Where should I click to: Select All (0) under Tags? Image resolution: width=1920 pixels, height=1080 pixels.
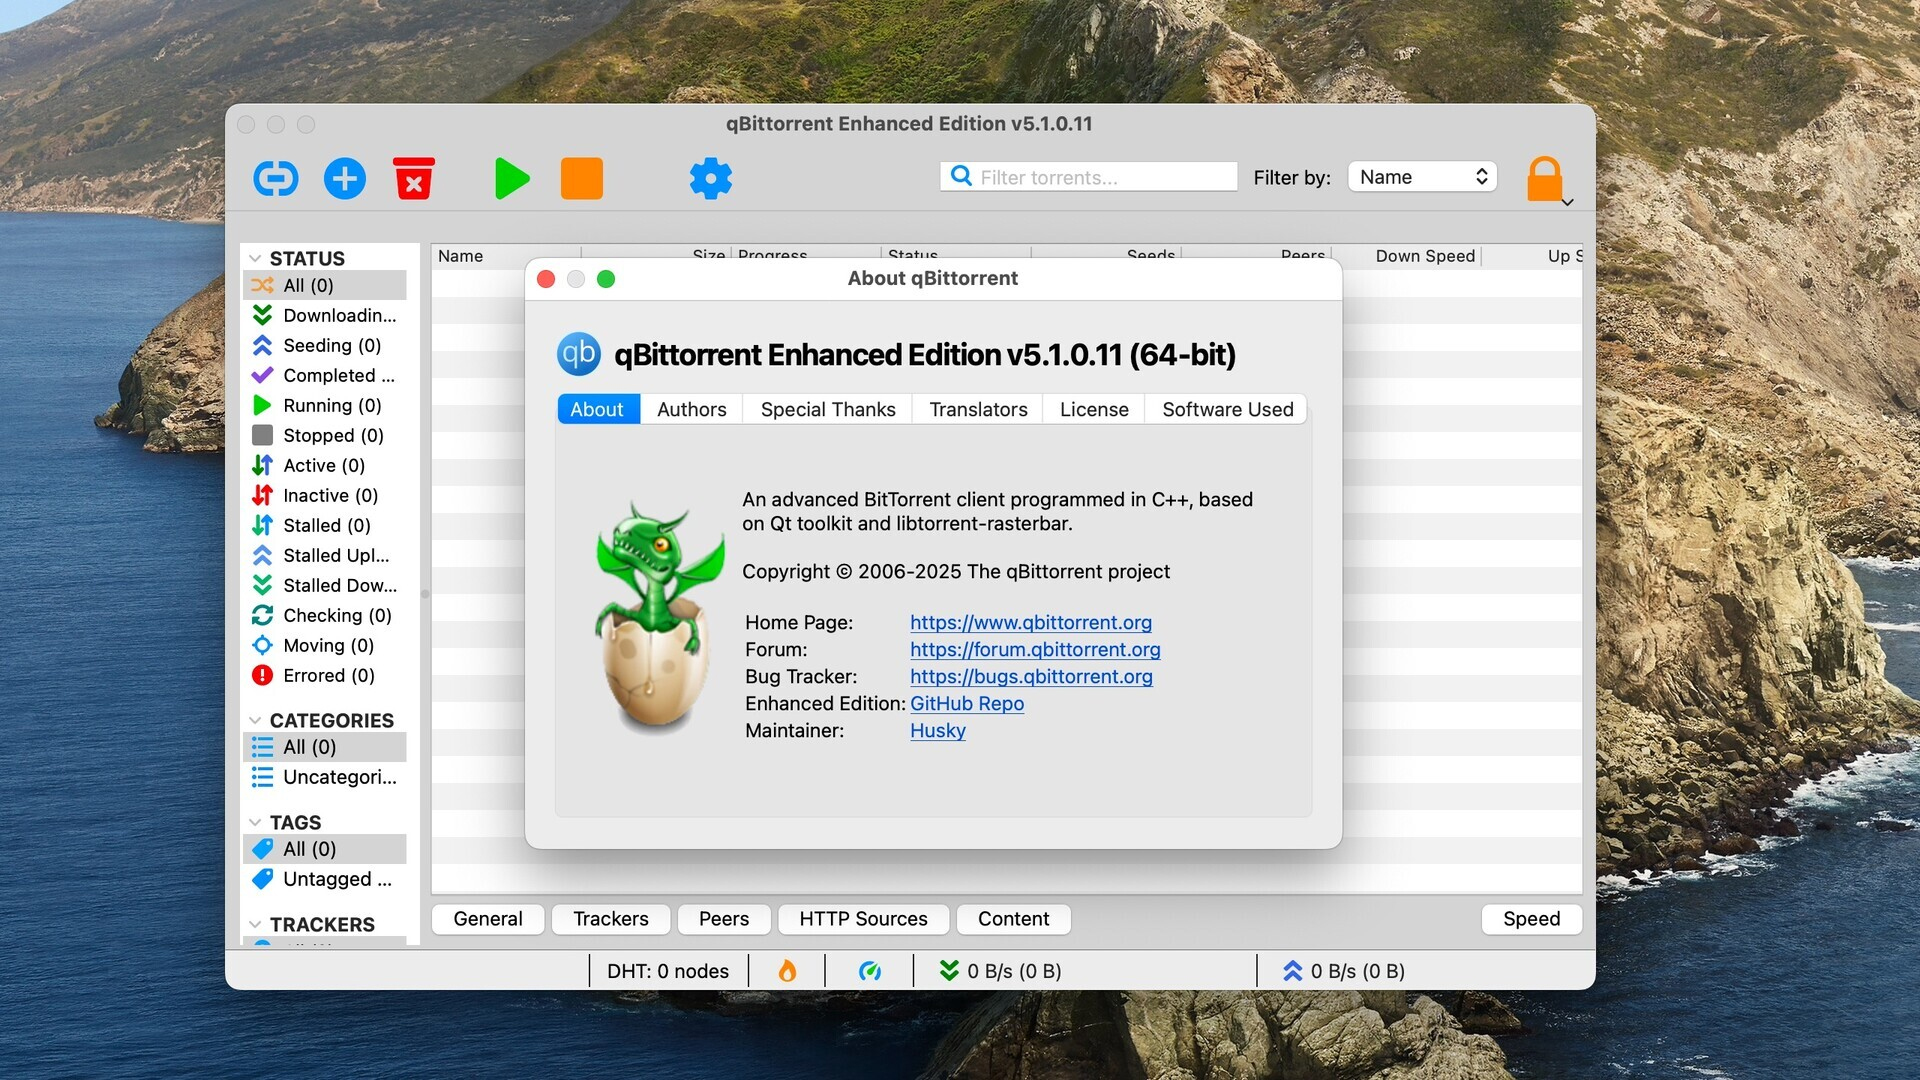coord(325,849)
